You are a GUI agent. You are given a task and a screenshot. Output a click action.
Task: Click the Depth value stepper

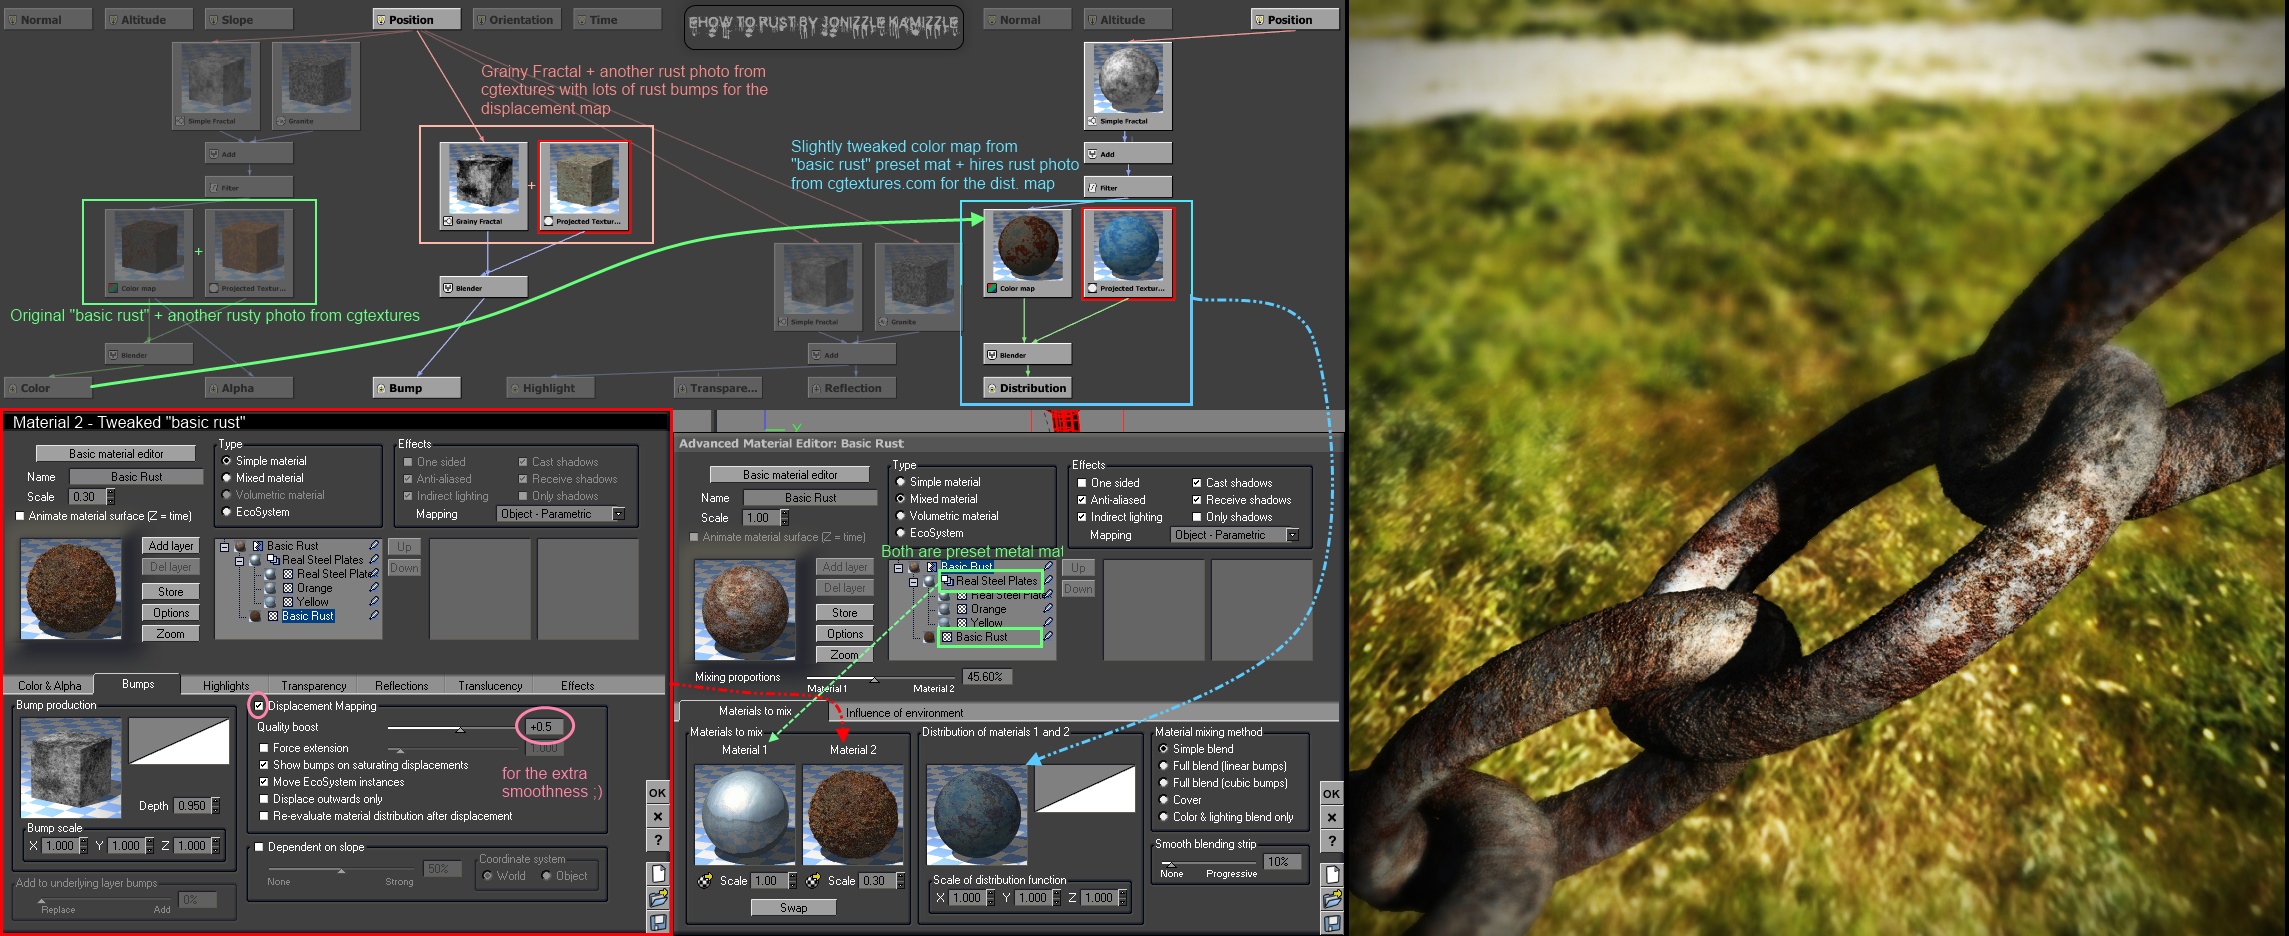pos(216,806)
